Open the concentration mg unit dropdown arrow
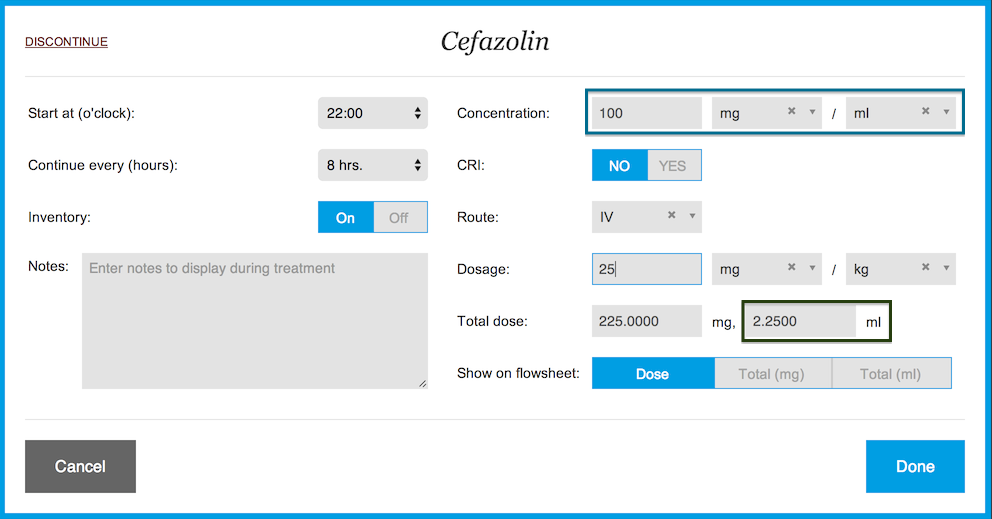Screen dimensions: 992x519 click(812, 112)
